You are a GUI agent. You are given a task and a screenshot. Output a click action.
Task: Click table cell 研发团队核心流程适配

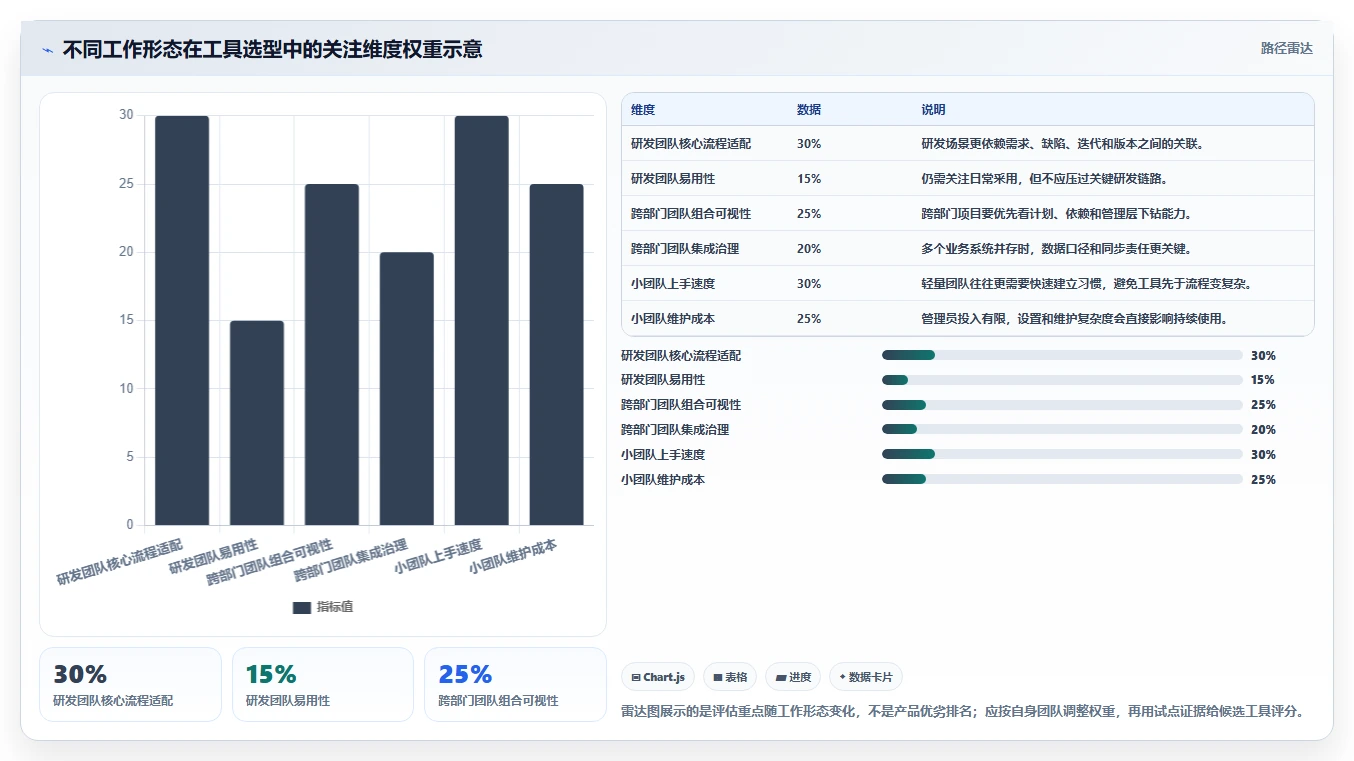pos(691,144)
